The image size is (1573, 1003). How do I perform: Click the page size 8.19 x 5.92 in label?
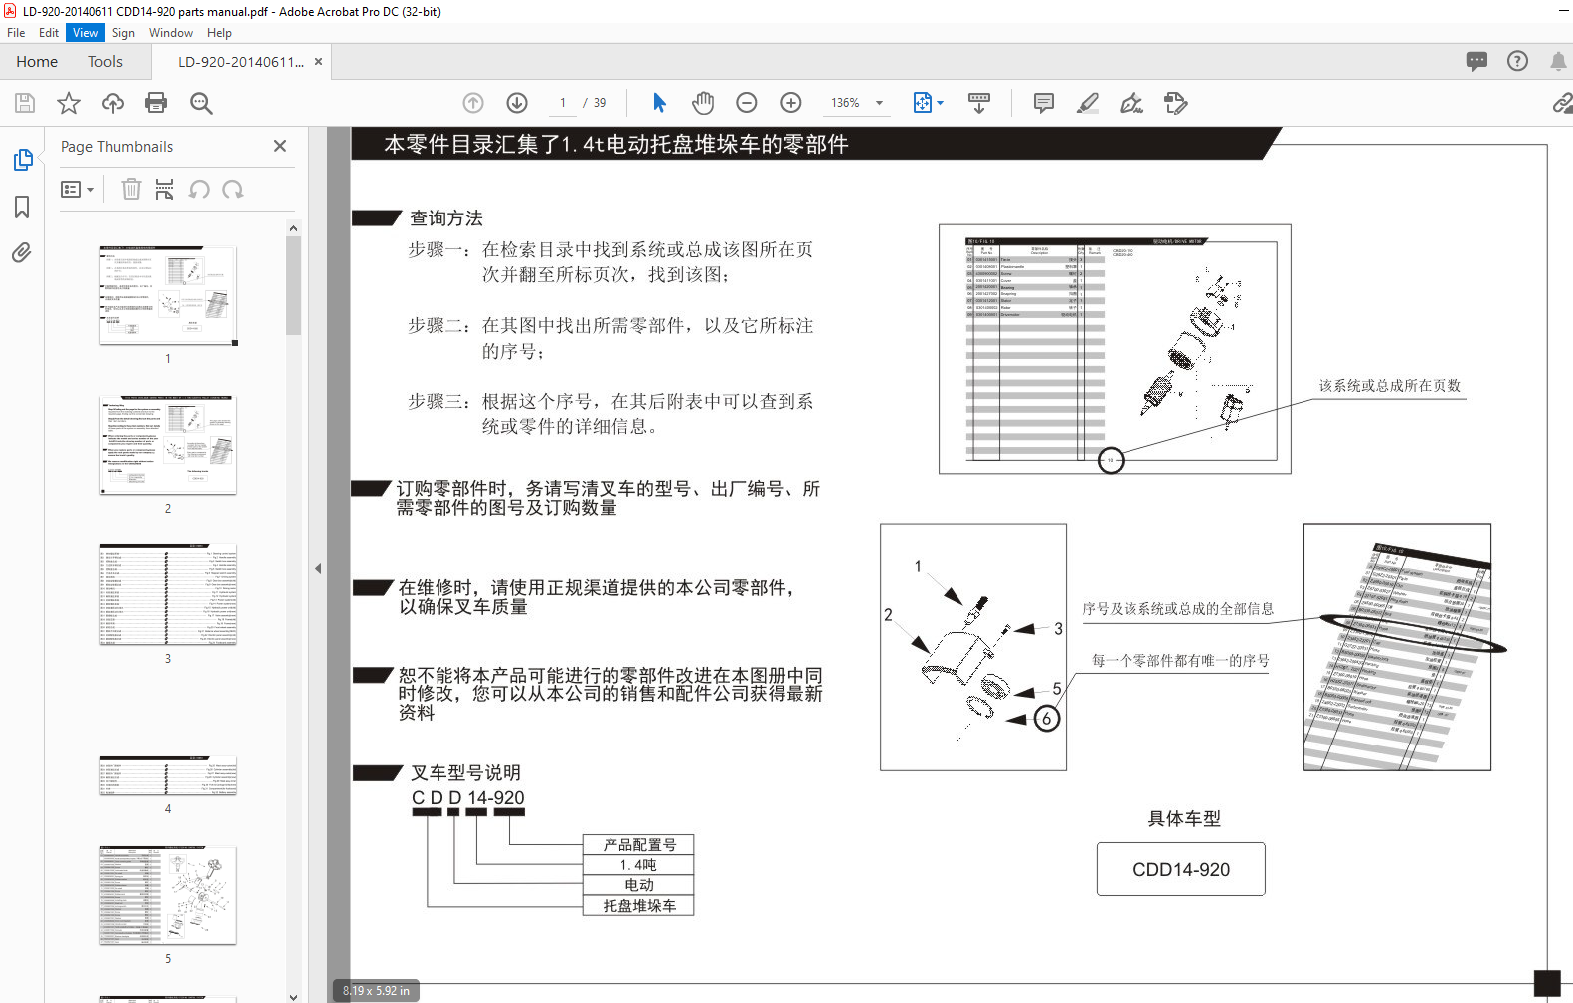tap(376, 991)
